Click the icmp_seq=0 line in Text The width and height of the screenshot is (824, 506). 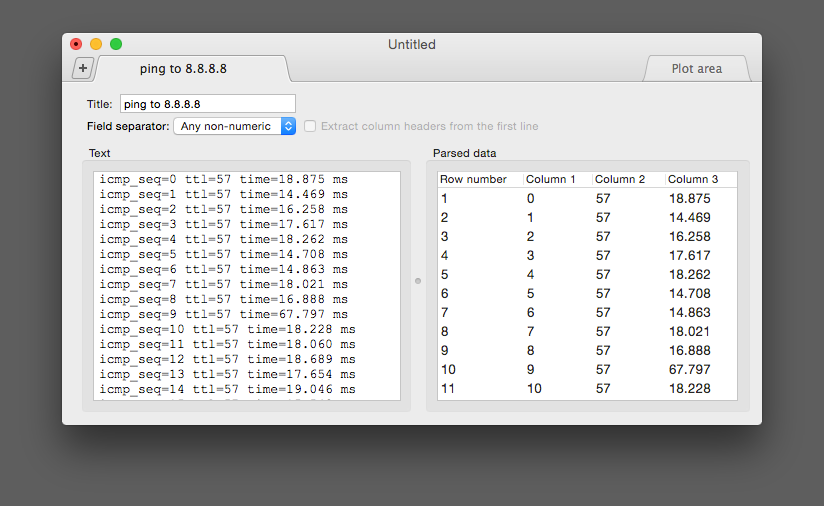[224, 179]
